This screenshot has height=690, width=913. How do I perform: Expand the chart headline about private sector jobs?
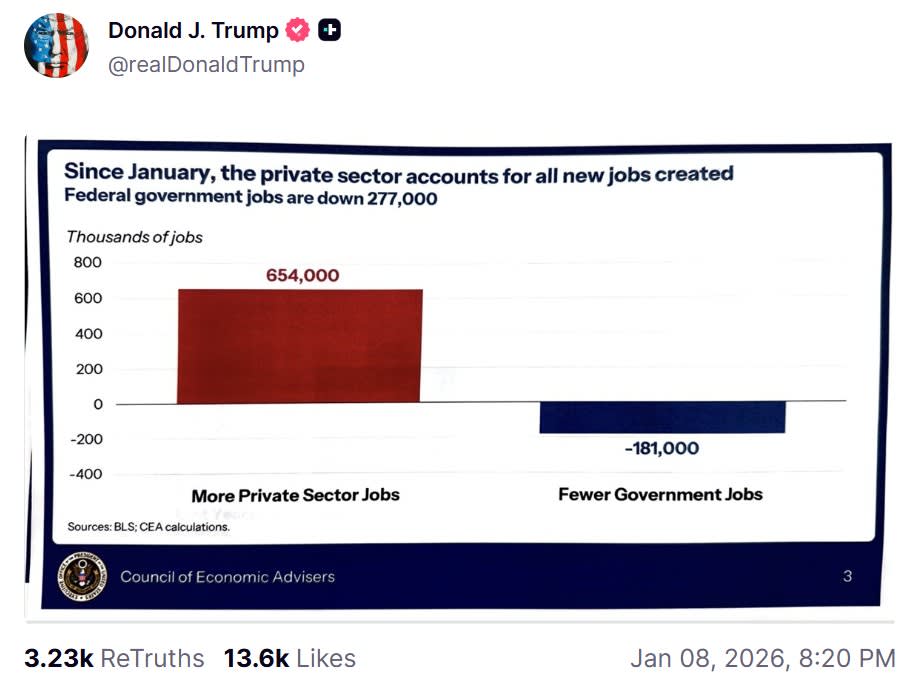tap(400, 172)
